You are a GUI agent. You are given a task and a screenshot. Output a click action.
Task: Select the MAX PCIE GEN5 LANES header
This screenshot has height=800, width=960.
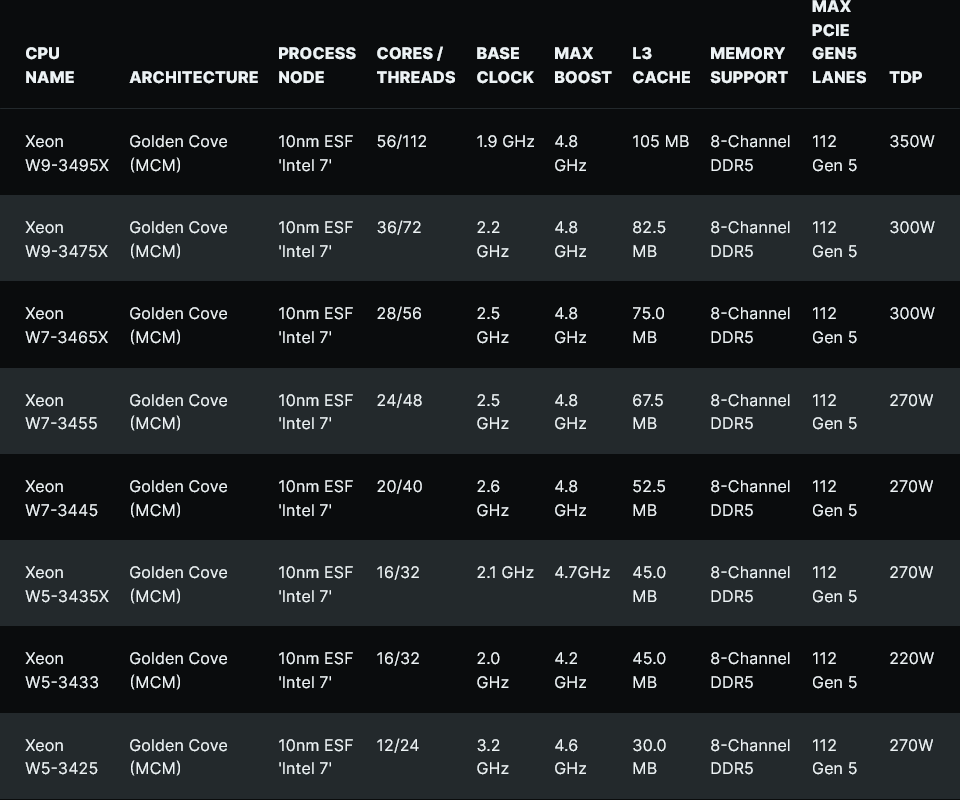[838, 42]
